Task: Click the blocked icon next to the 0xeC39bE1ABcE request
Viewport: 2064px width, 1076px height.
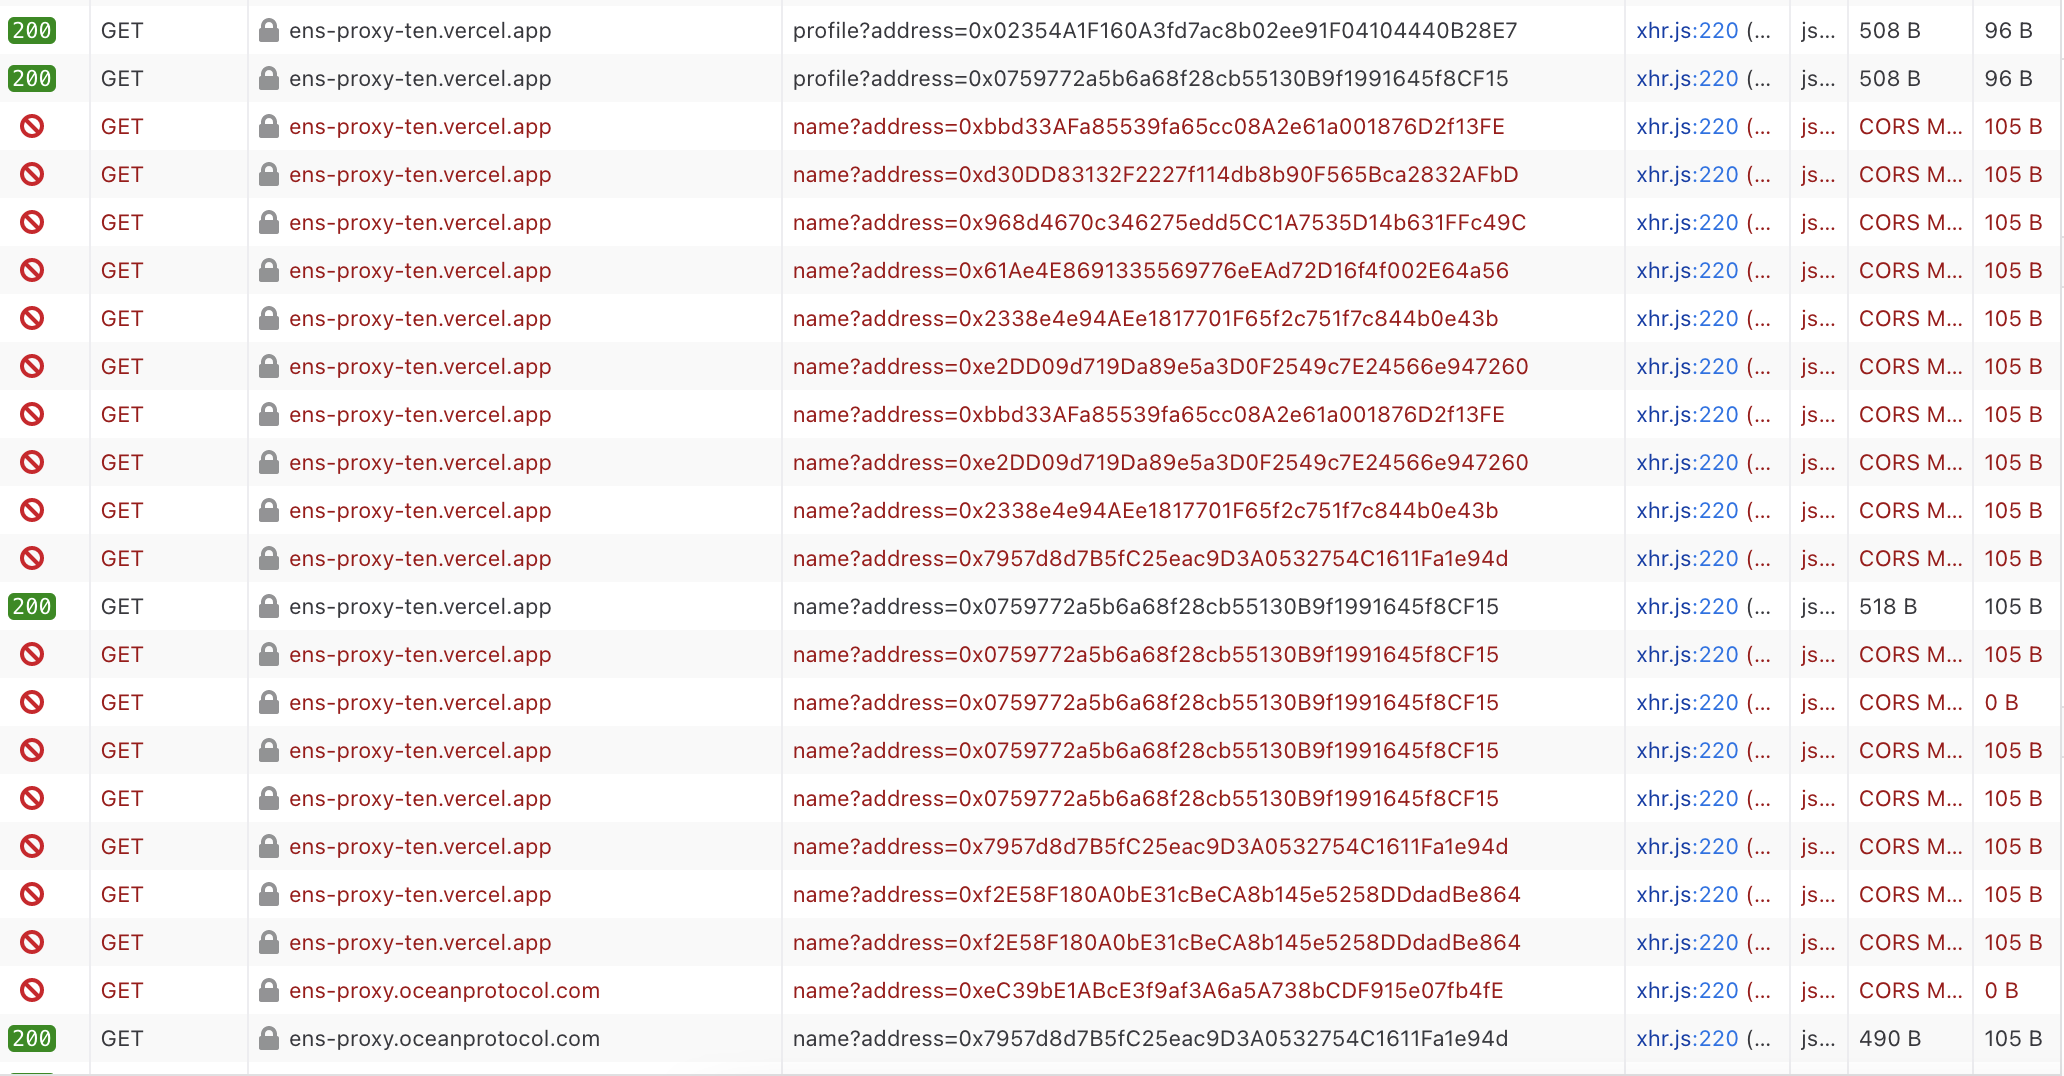Action: tap(32, 990)
